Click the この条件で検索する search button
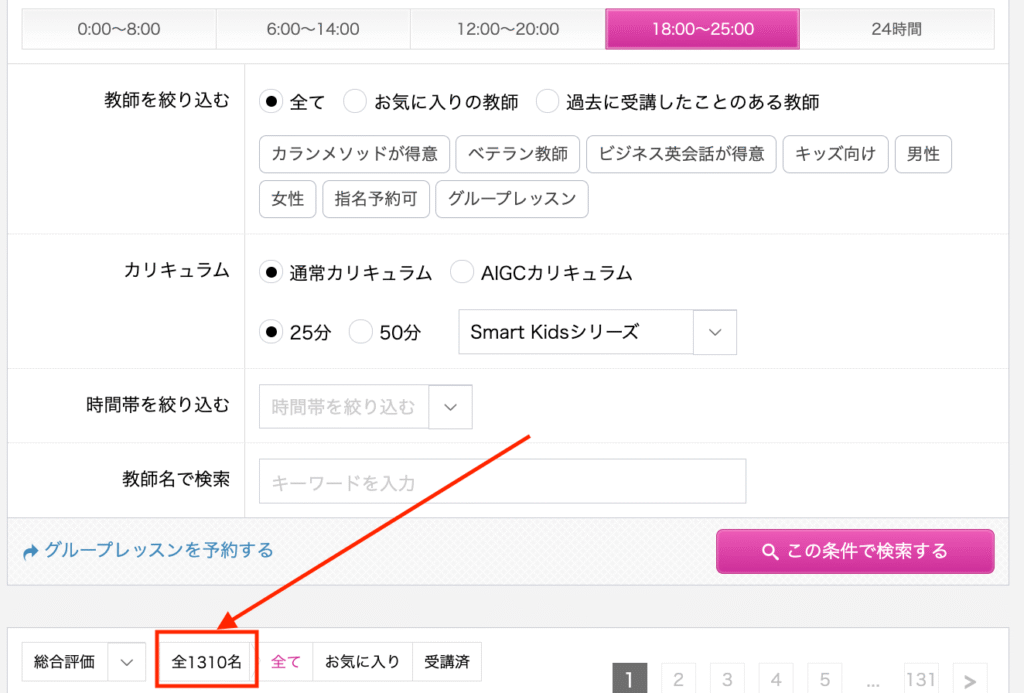Screen dimensions: 1024x693 (855, 551)
